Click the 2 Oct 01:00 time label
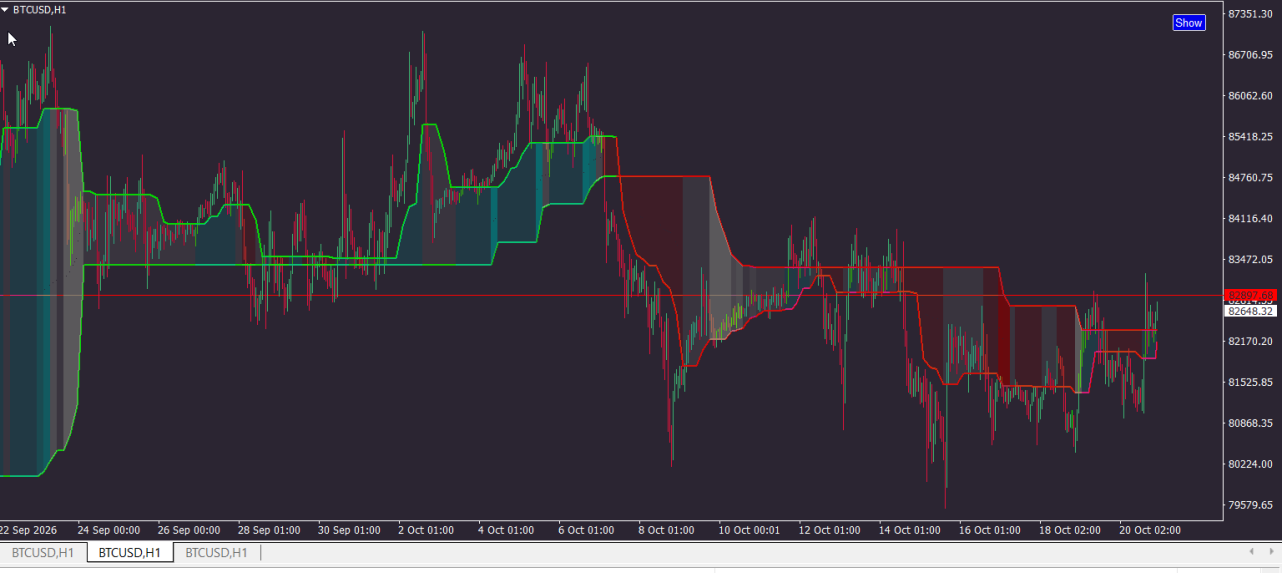The height and width of the screenshot is (573, 1282). [x=426, y=530]
